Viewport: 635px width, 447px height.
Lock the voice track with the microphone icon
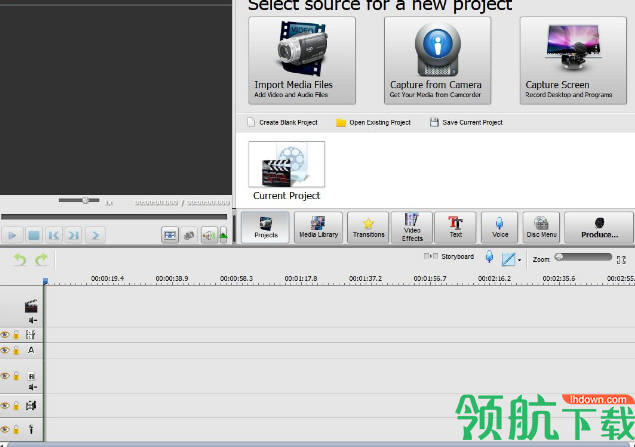(x=16, y=430)
